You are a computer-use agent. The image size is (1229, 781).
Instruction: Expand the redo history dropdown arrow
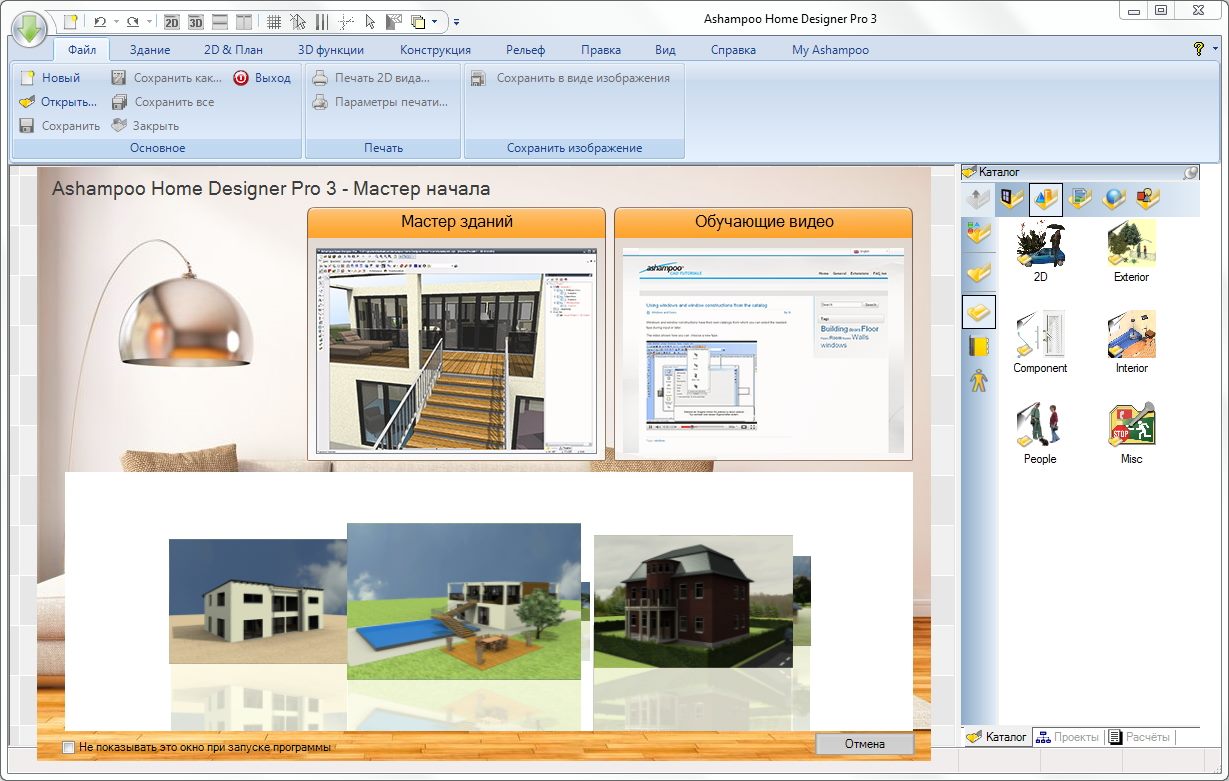click(x=150, y=21)
